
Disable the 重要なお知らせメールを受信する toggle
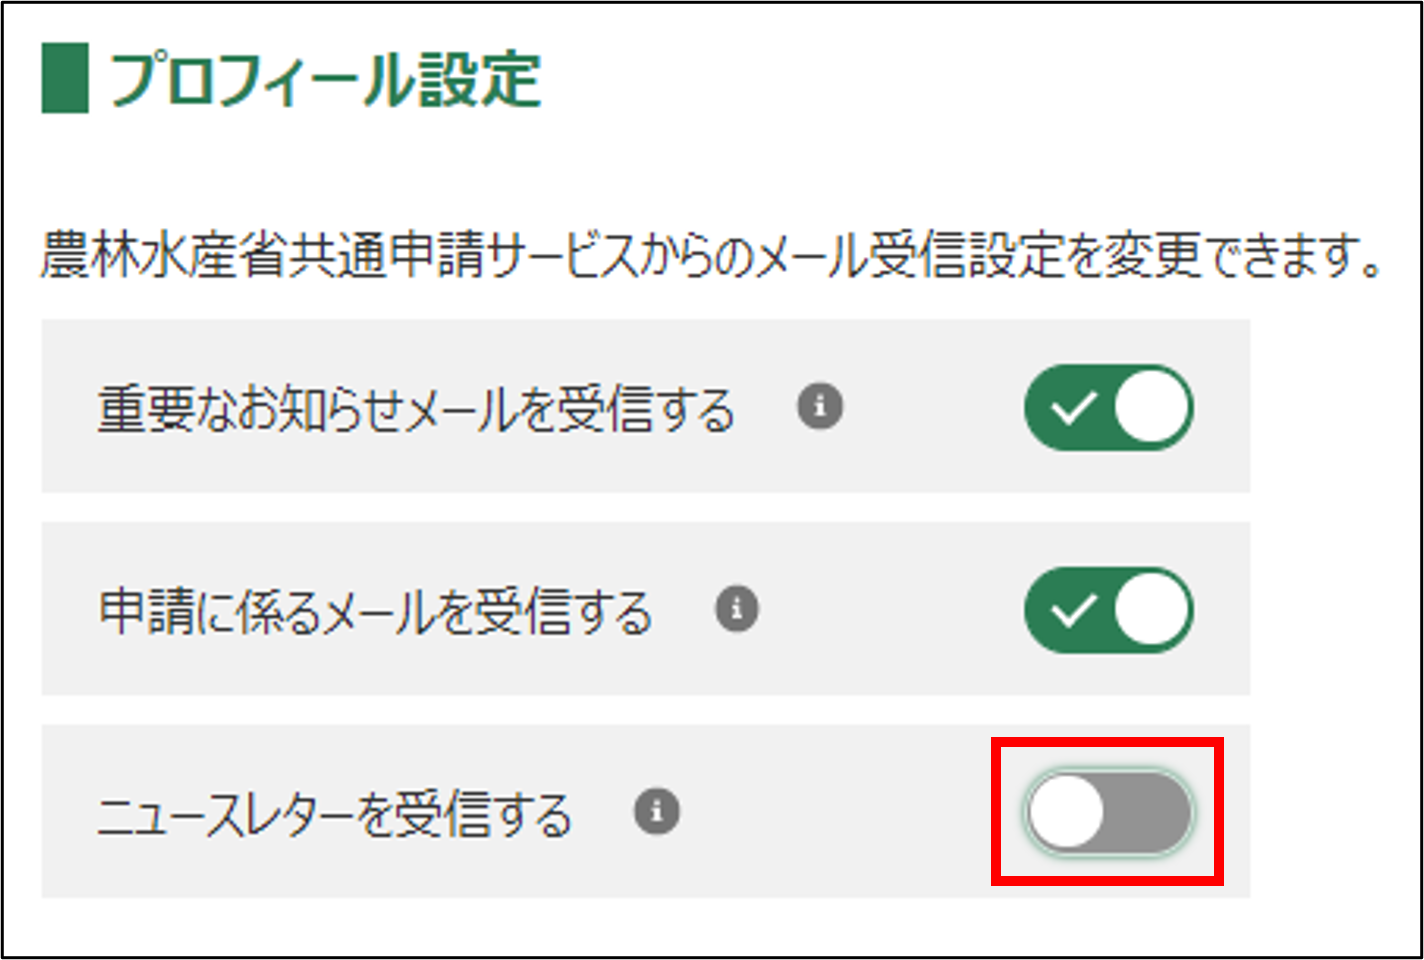[1108, 408]
